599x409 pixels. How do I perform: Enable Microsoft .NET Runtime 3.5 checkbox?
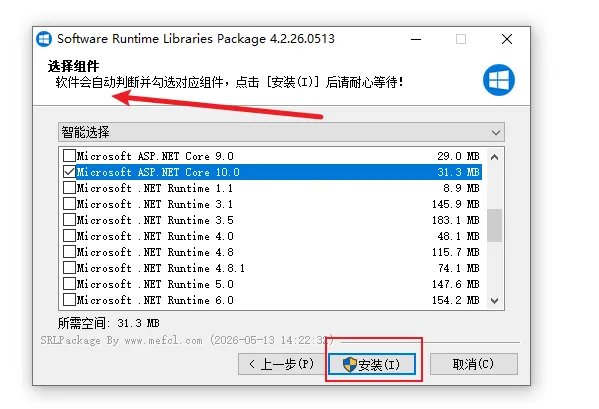pos(69,220)
